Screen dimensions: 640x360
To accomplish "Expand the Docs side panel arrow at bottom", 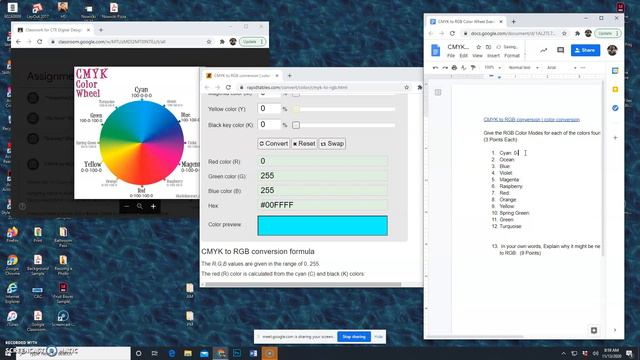I will click(615, 330).
